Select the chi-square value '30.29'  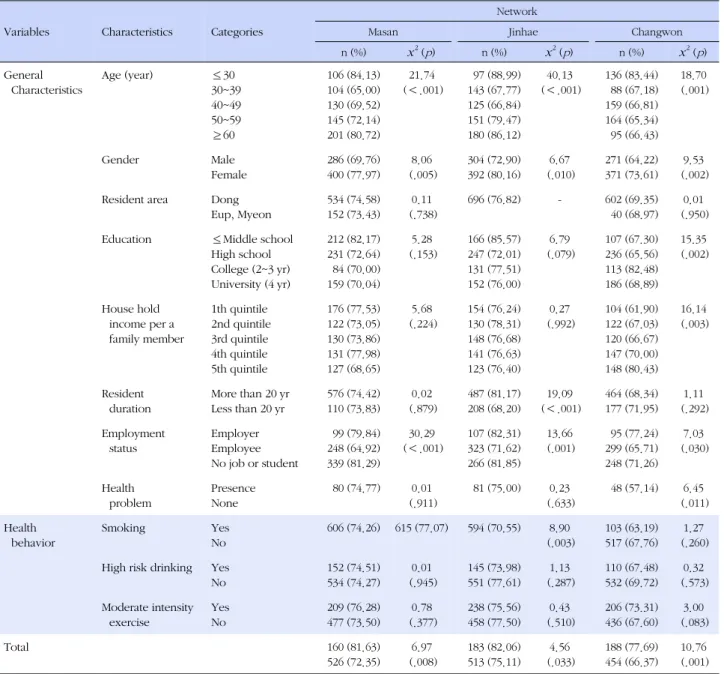pyautogui.click(x=422, y=433)
